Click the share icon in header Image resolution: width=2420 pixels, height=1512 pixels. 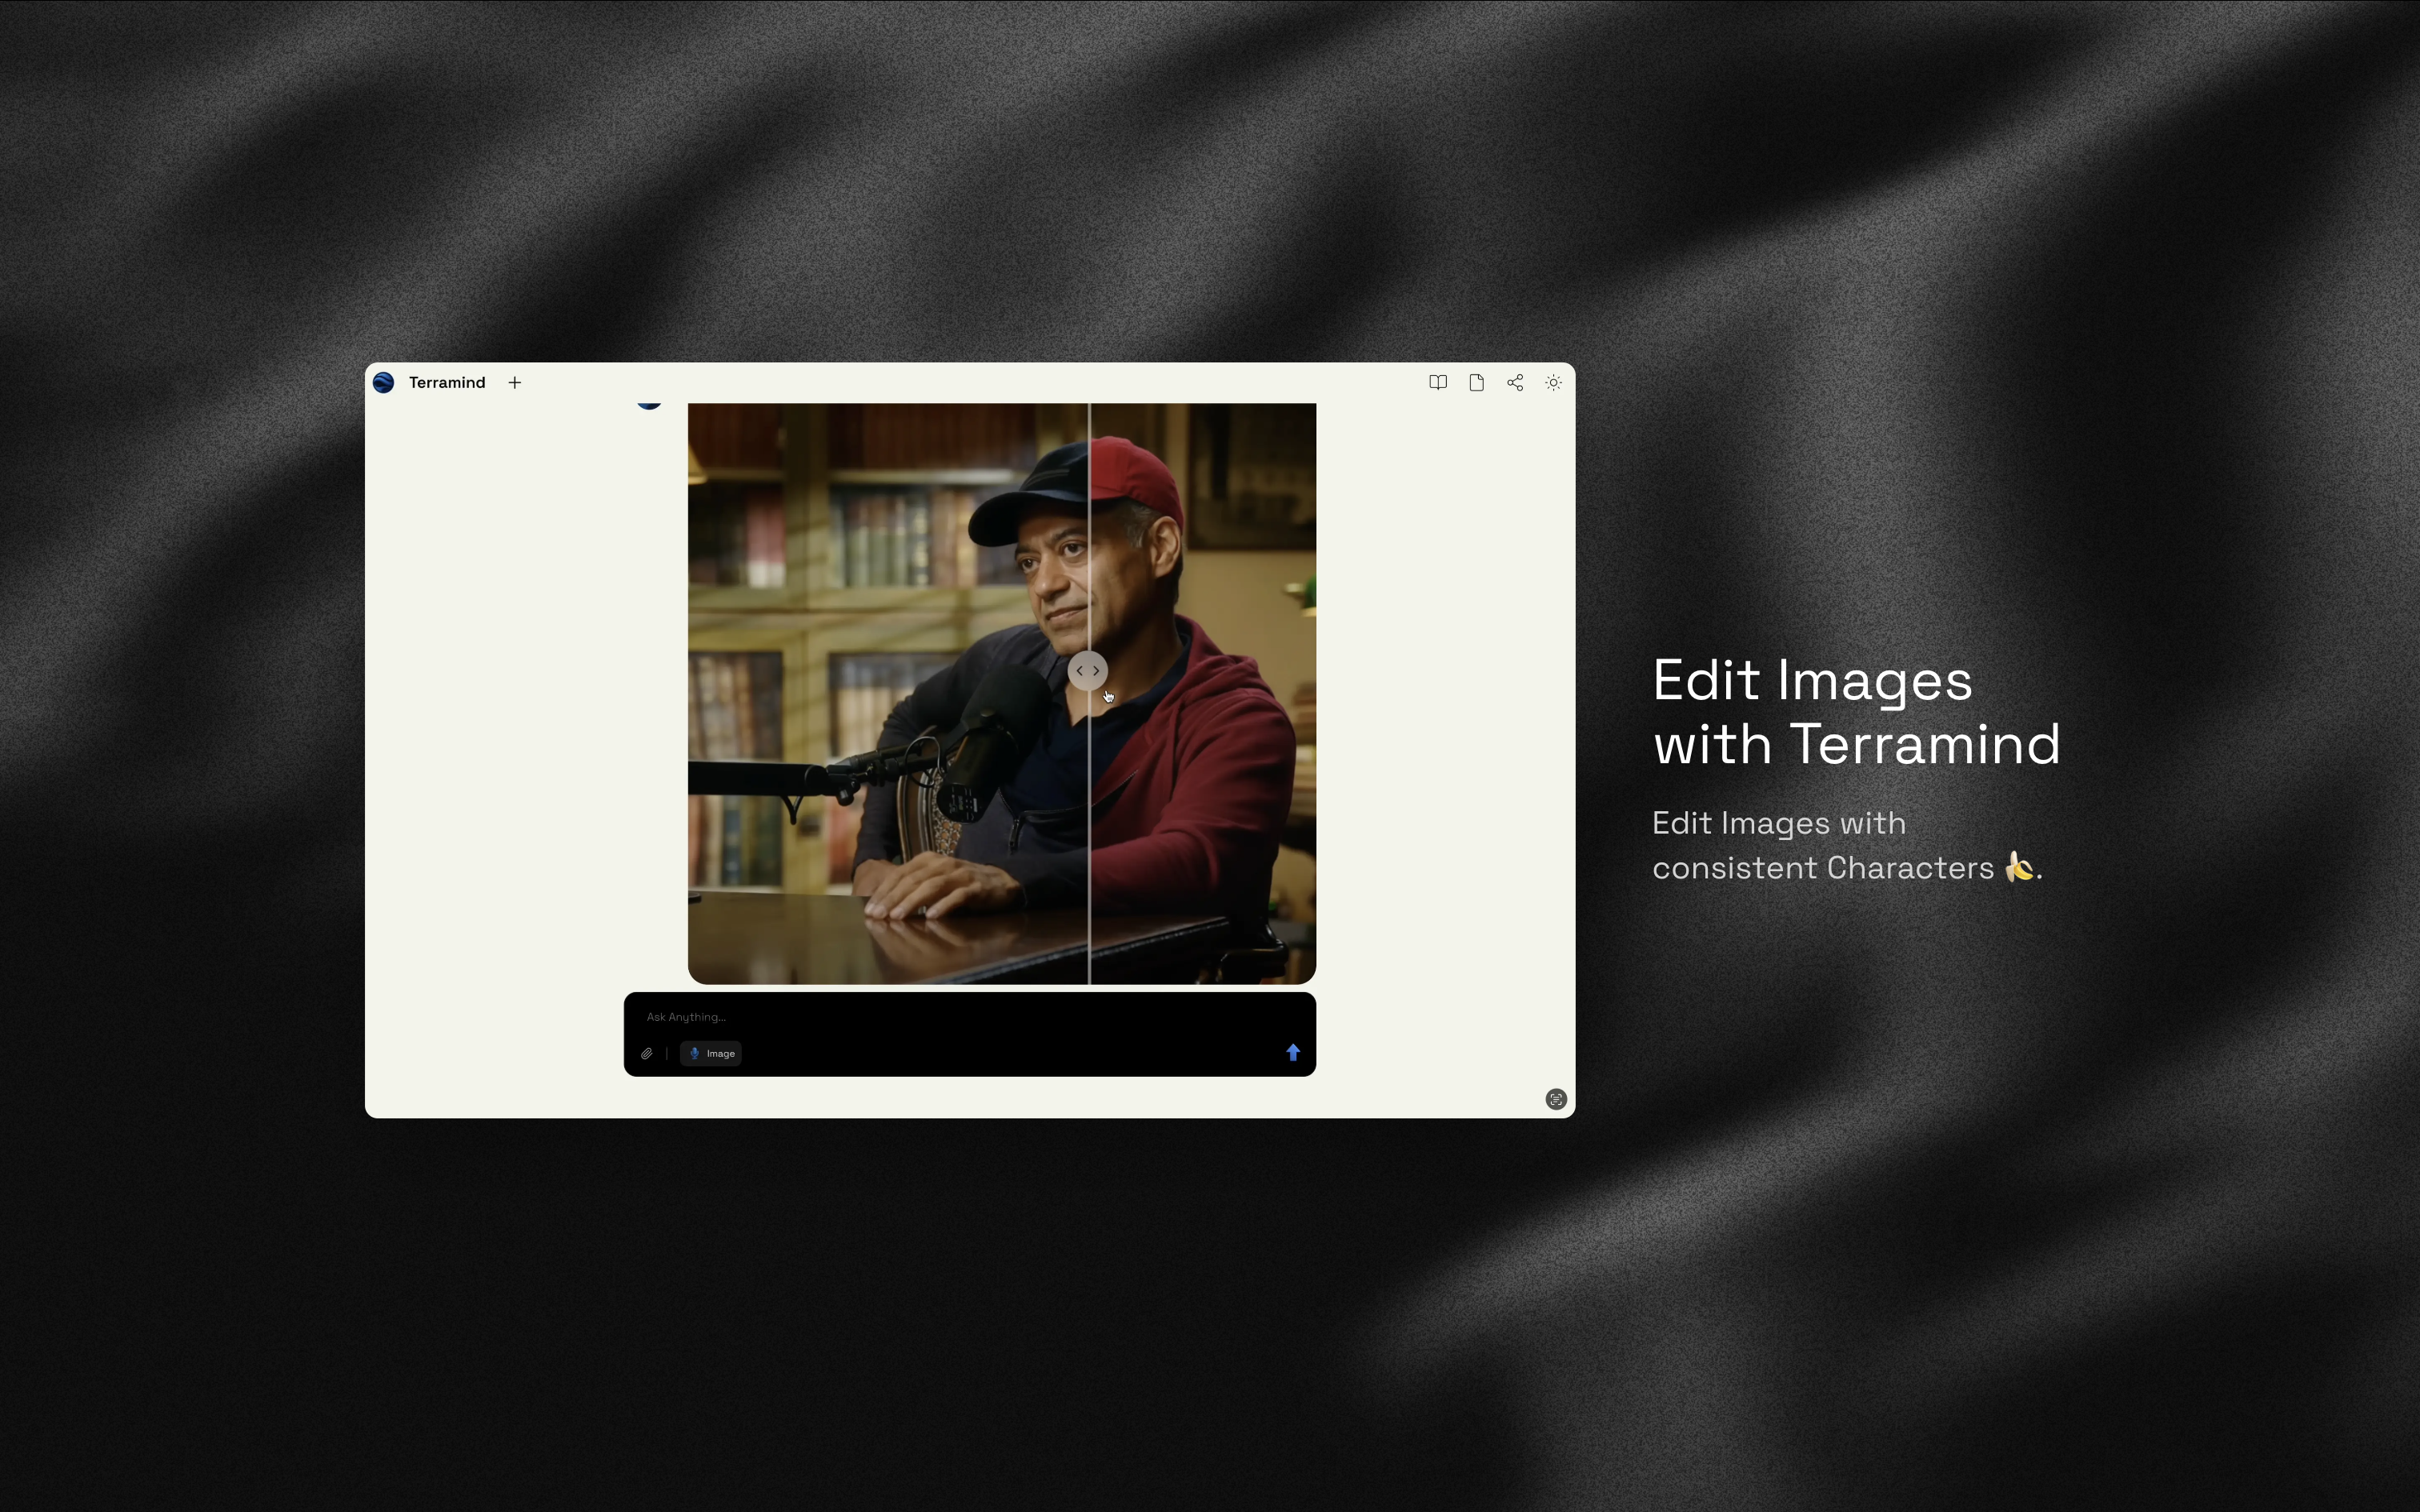pyautogui.click(x=1514, y=382)
